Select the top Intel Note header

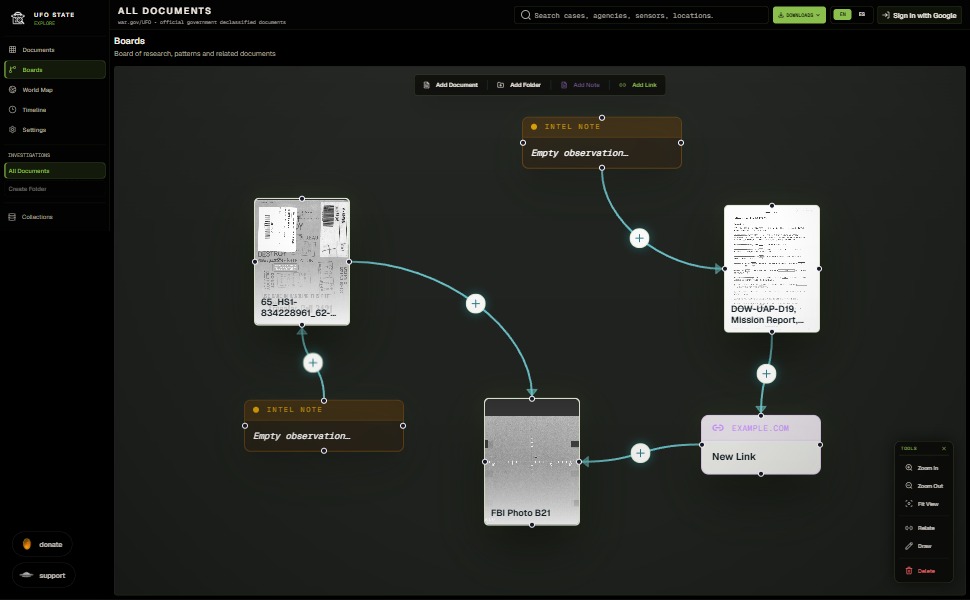602,127
